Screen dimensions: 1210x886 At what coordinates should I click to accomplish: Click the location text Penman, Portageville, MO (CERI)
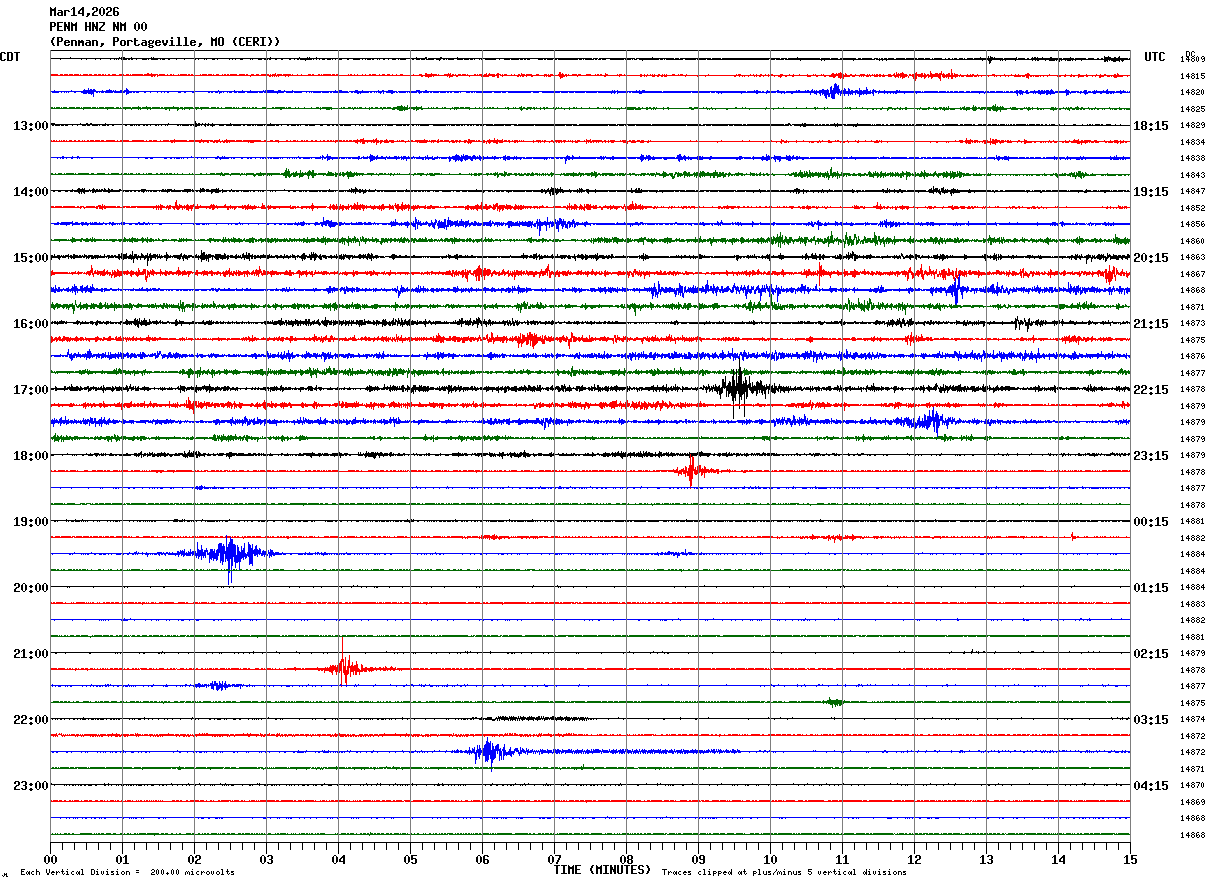click(165, 42)
